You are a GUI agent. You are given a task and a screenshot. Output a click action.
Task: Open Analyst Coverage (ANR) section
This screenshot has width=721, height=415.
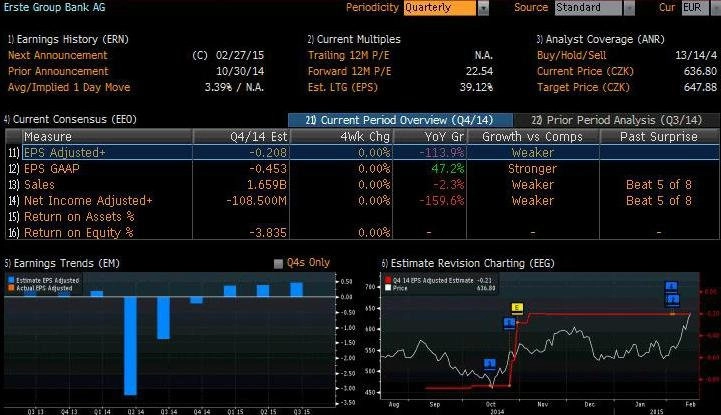tap(601, 40)
